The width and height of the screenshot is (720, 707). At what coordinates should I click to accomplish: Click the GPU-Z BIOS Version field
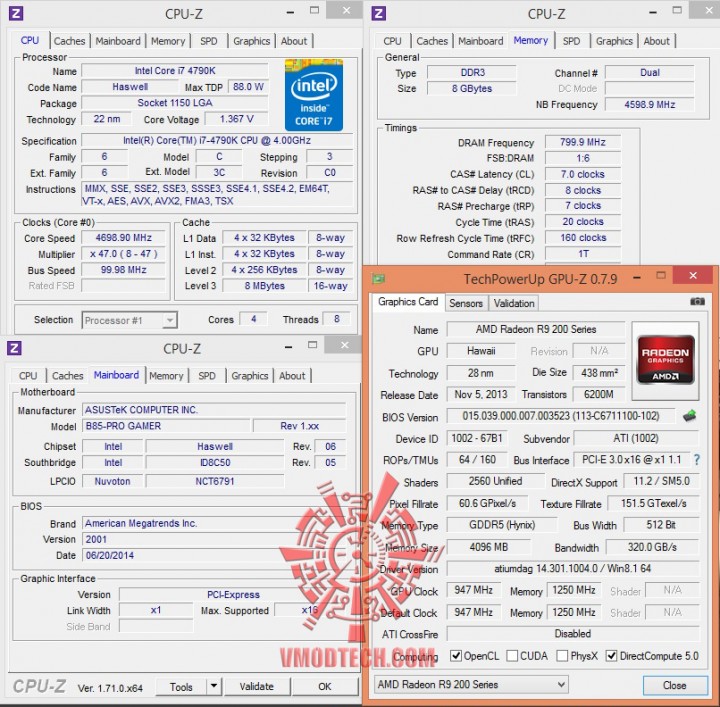(x=561, y=416)
